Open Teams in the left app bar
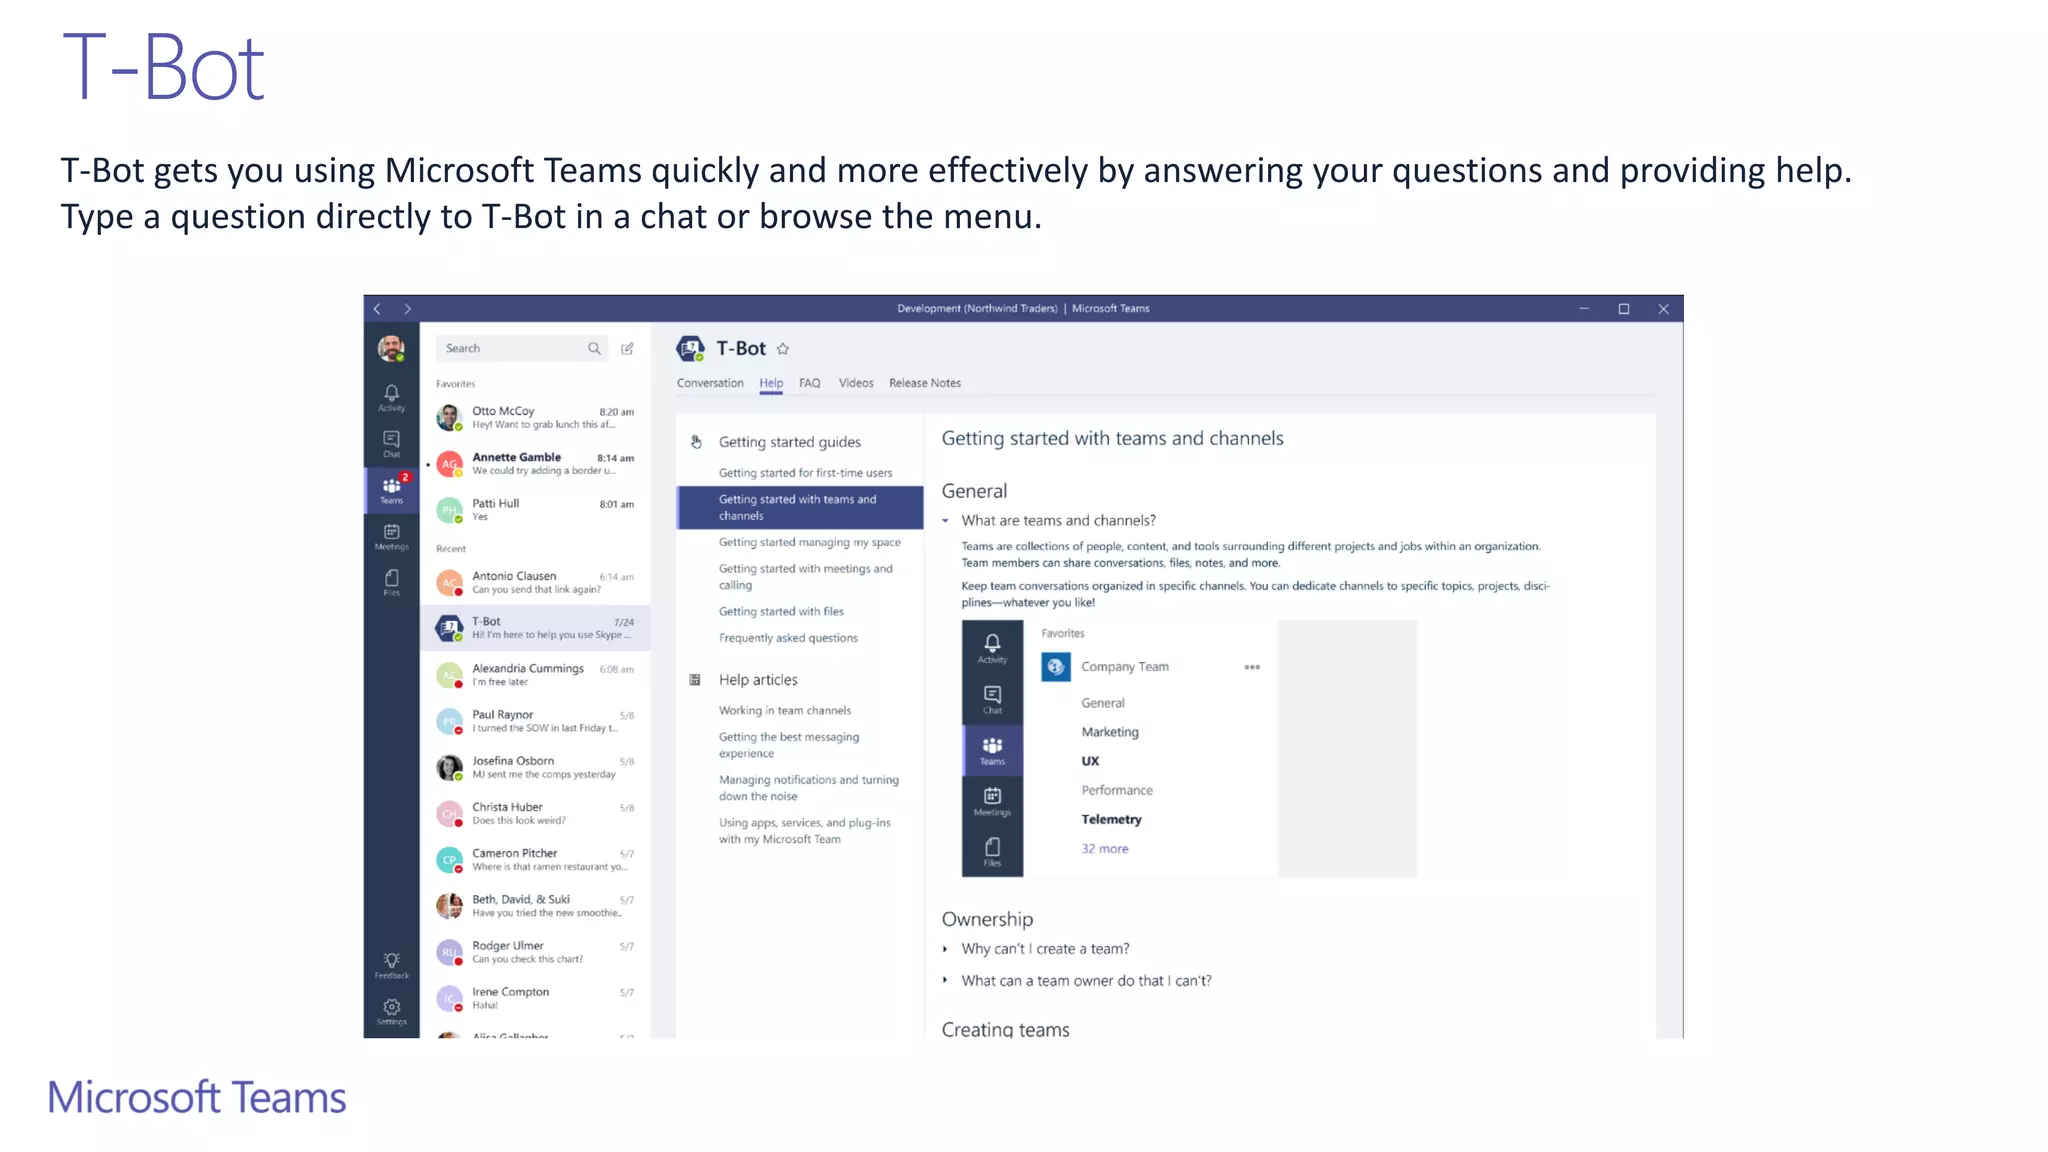This screenshot has width=2048, height=1152. pyautogui.click(x=391, y=490)
